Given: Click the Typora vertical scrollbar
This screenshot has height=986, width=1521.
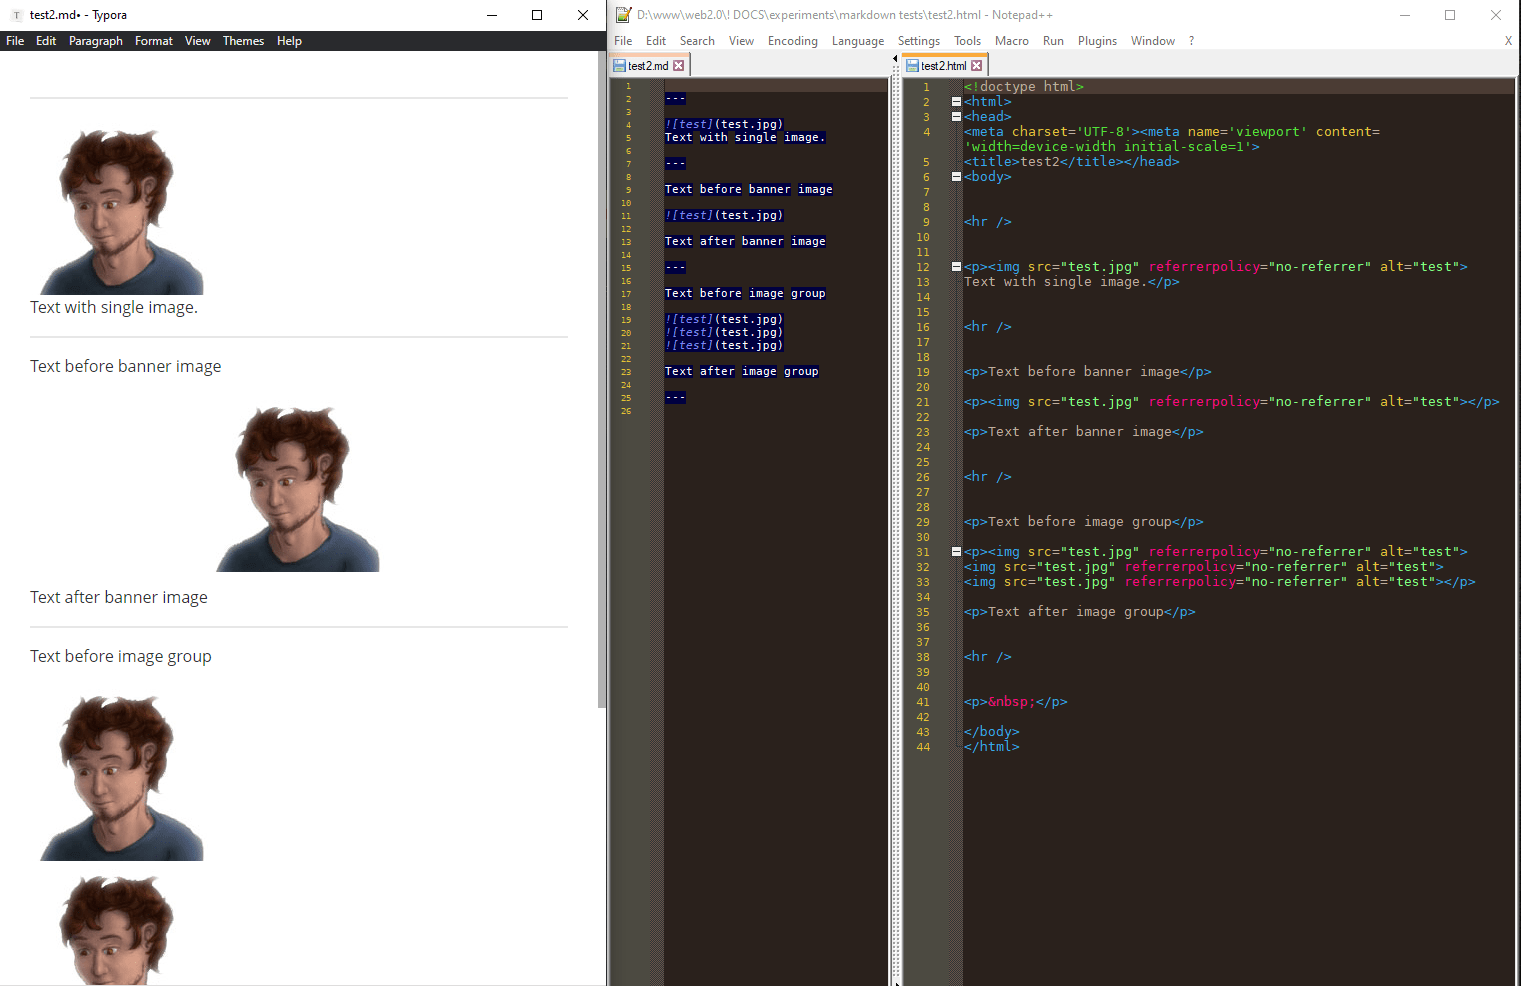Looking at the screenshot, I should 601,380.
